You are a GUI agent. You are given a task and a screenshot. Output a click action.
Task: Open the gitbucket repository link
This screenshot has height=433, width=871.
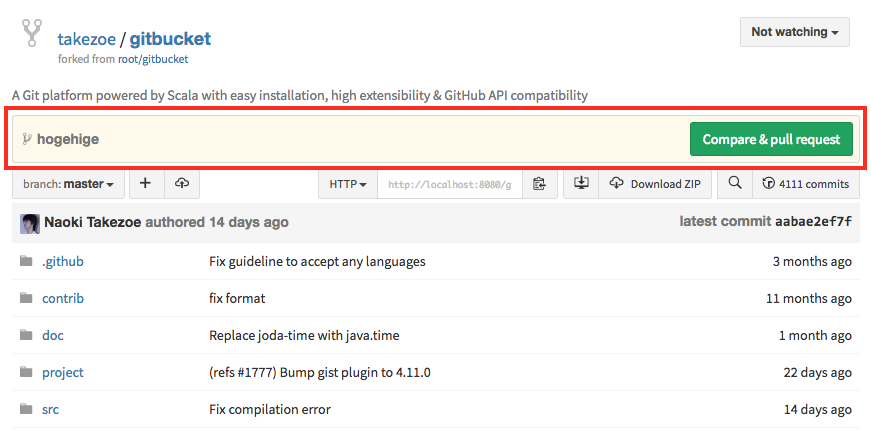170,39
